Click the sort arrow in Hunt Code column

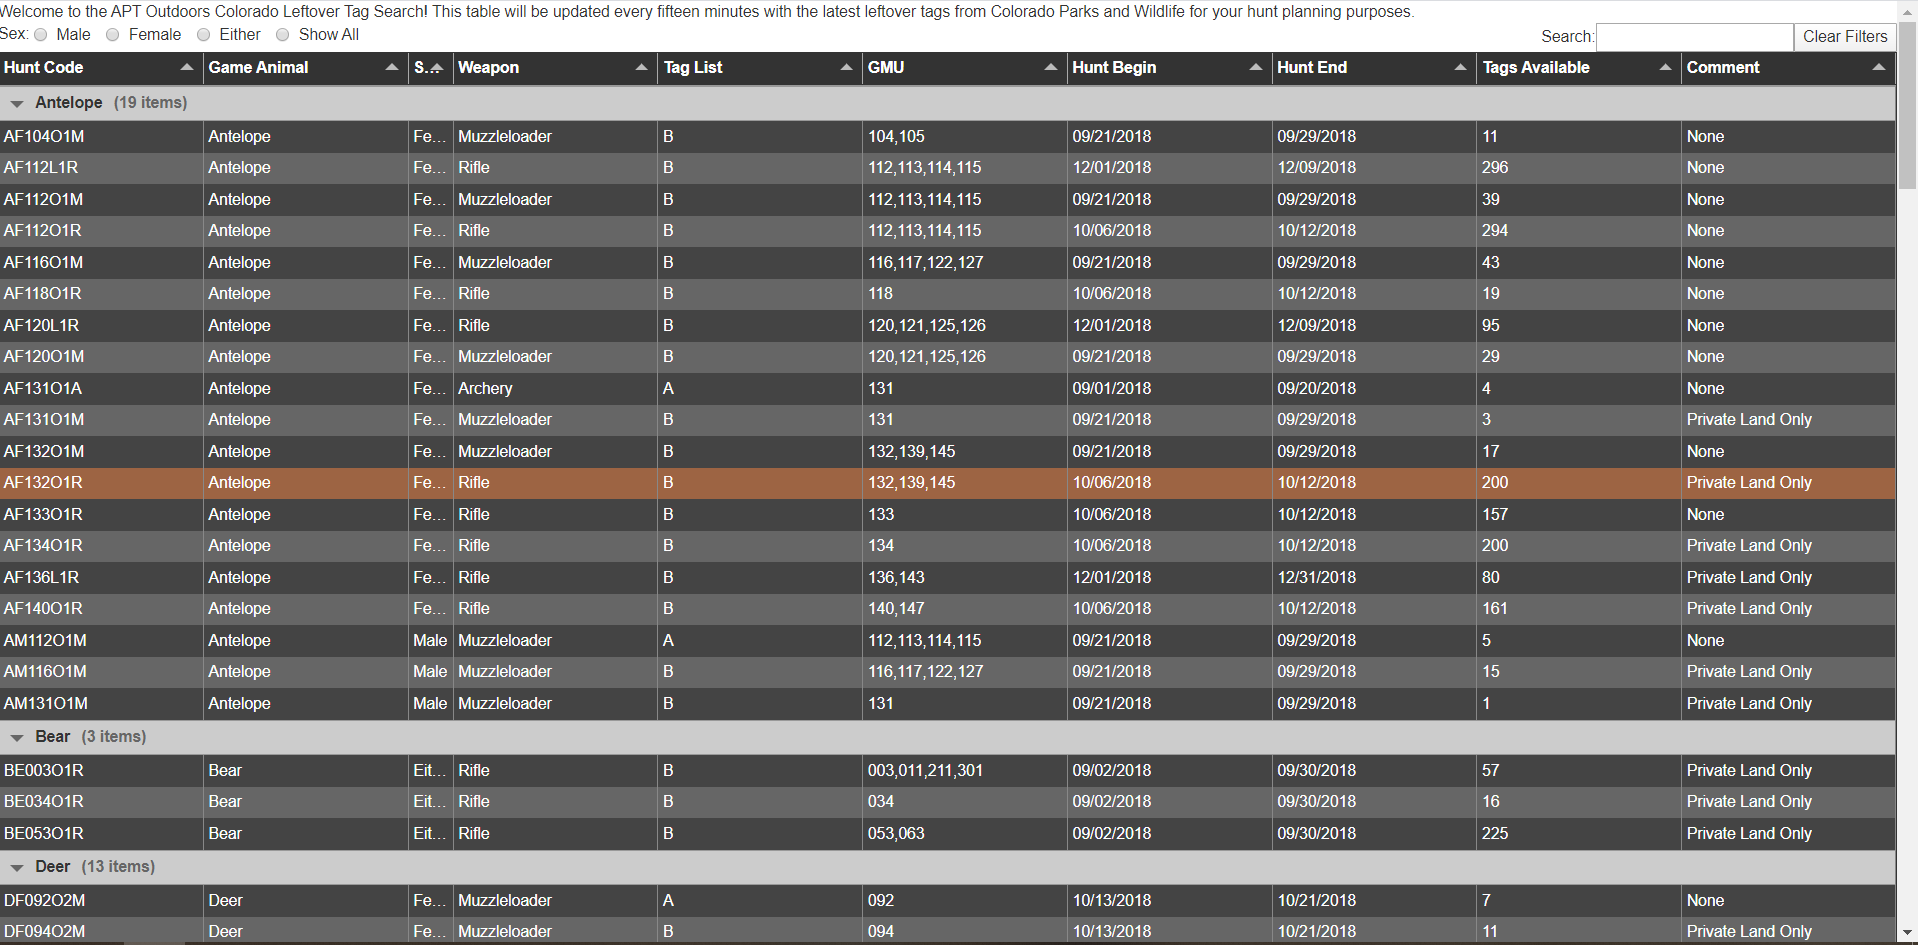pos(186,68)
